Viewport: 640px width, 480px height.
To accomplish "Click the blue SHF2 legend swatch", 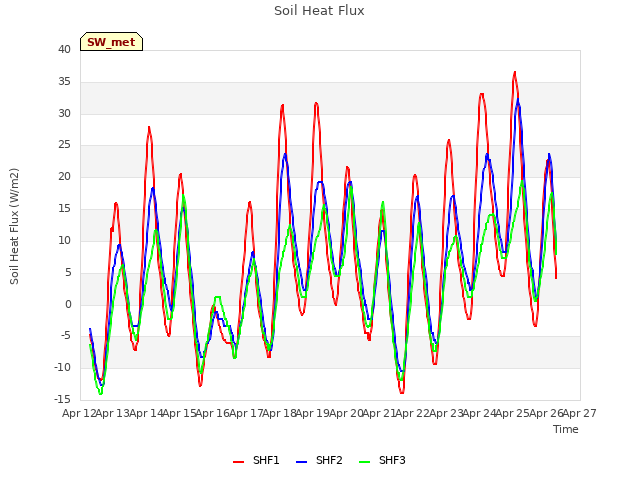I will tap(301, 462).
